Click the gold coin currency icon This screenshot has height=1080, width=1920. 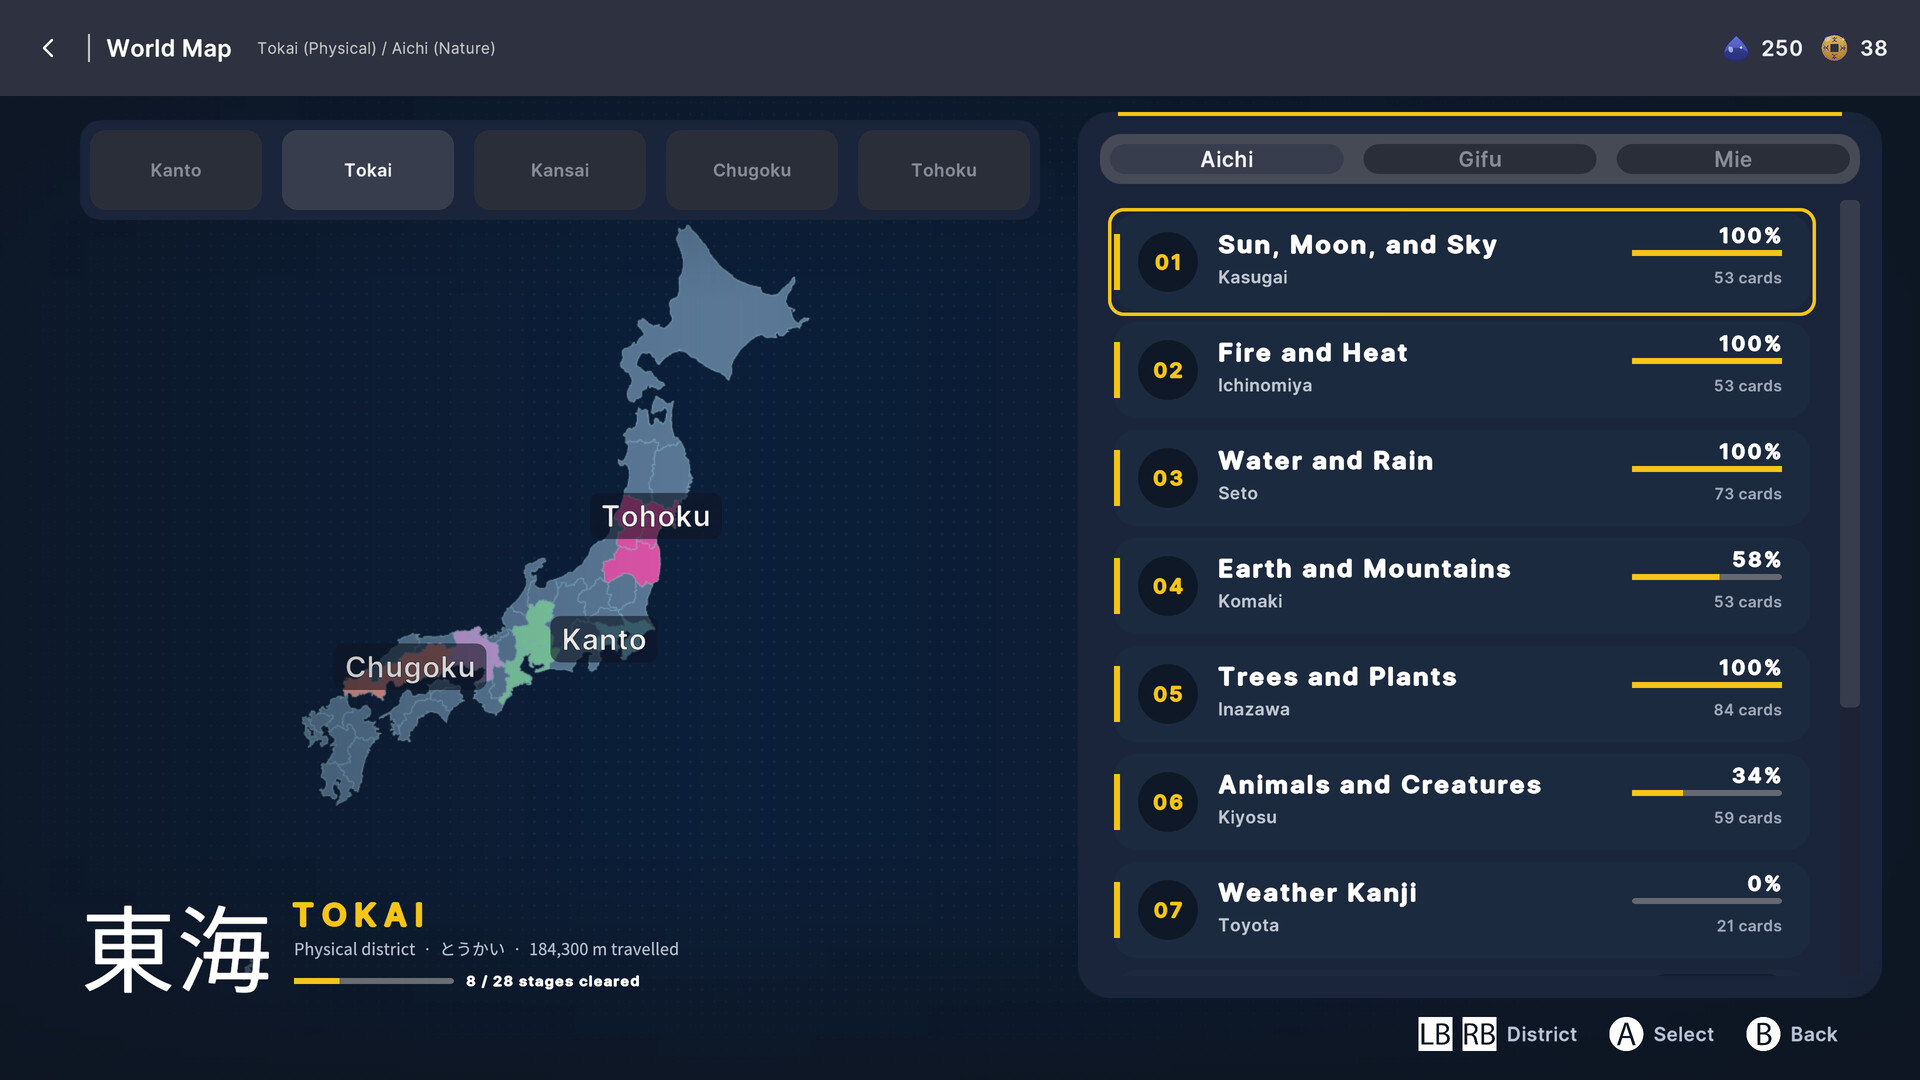tap(1834, 48)
